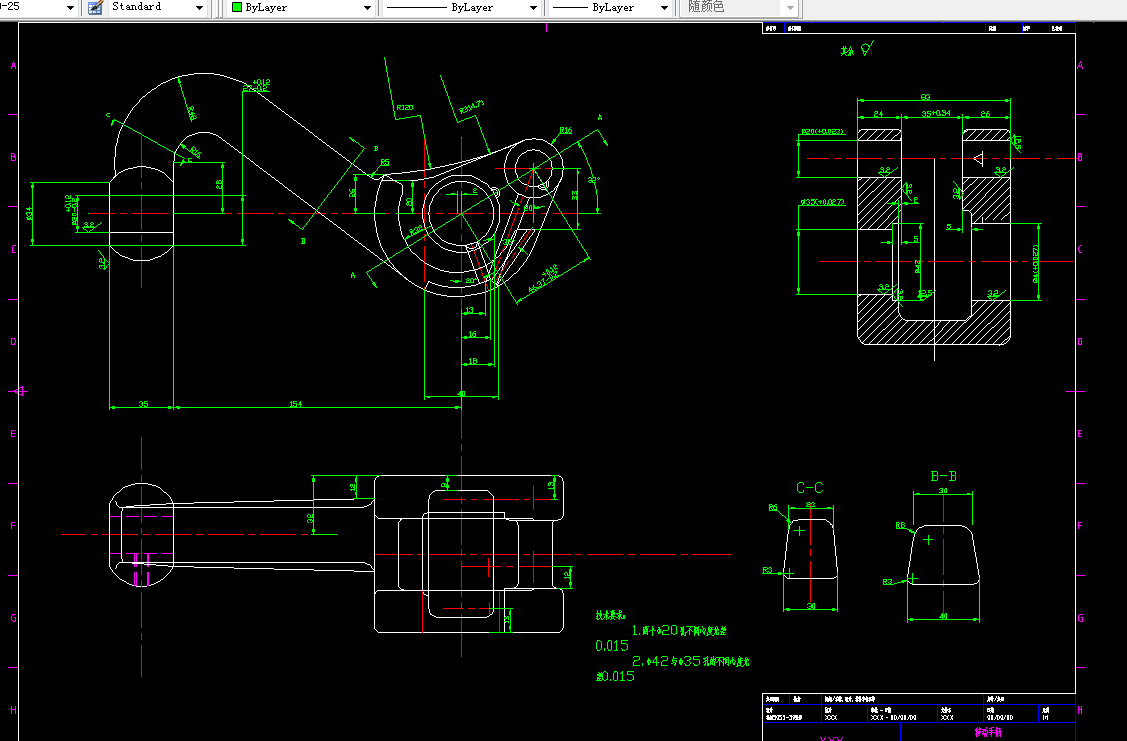Pick the 35+0.34 dimension text in section view

pyautogui.click(x=936, y=114)
